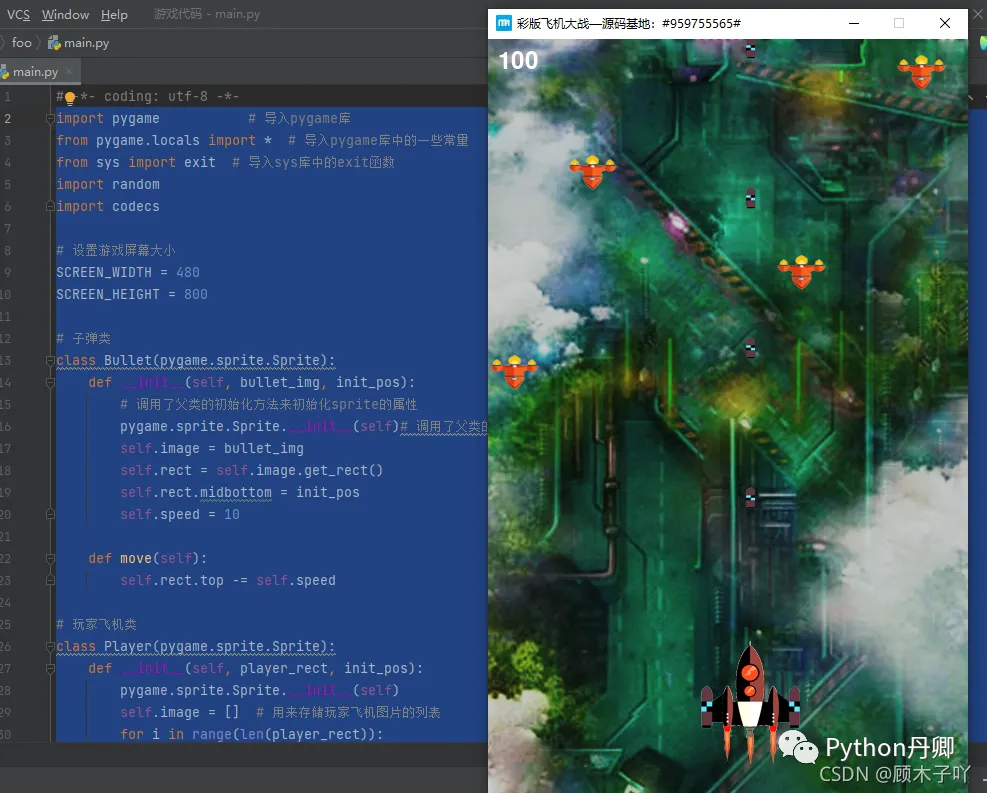The width and height of the screenshot is (987, 793).
Task: Click 'from sys import exit' line
Action: click(x=136, y=162)
